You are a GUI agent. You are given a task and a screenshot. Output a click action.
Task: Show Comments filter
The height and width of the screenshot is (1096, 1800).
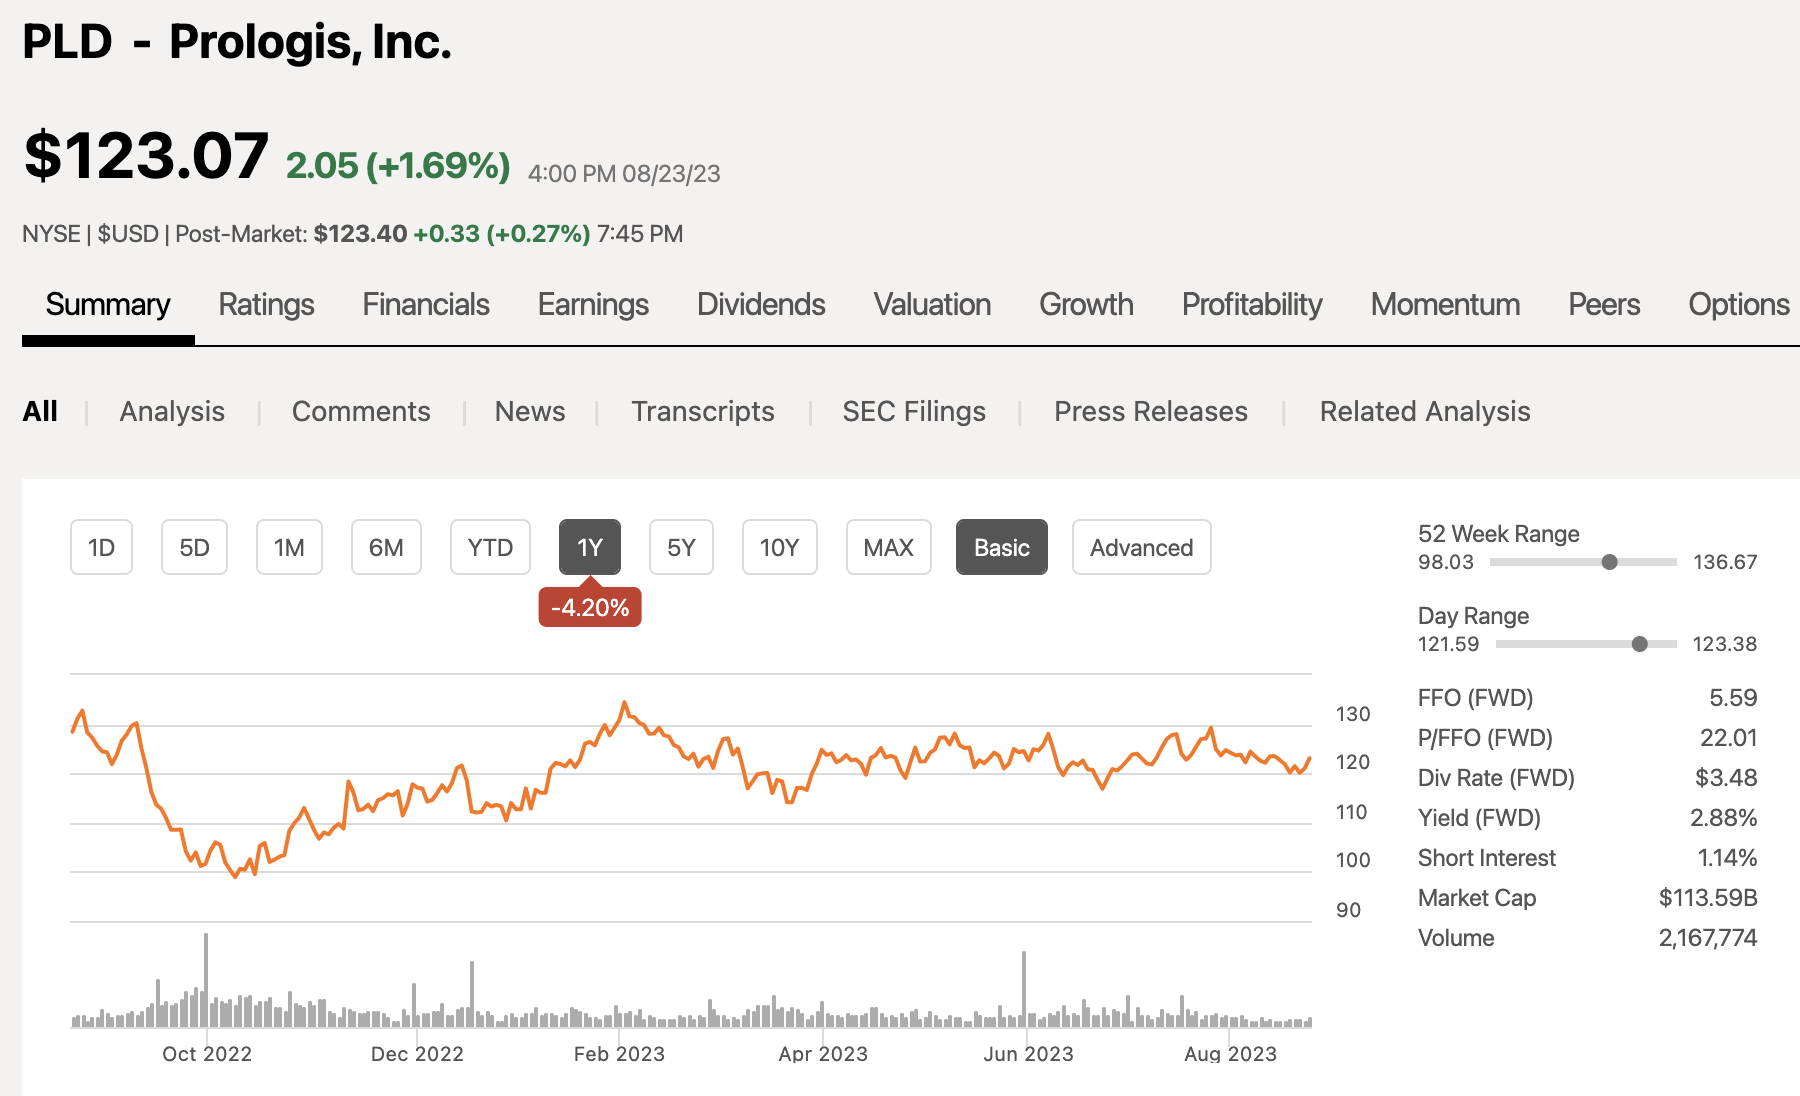(x=361, y=411)
